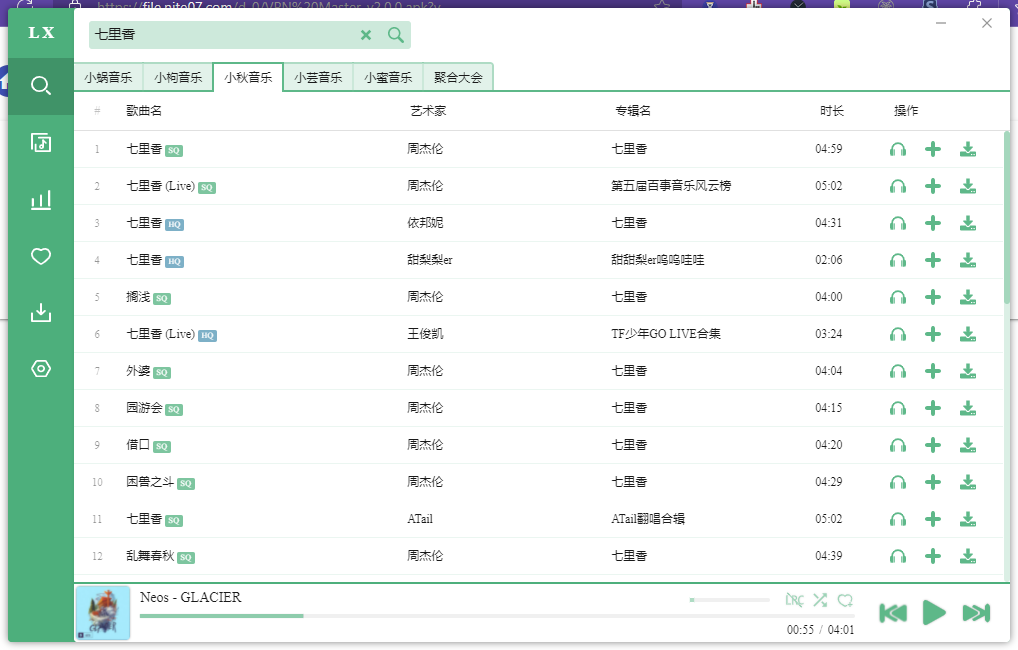
Task: Switch to the 小蜗音乐 source tab
Action: (x=108, y=77)
